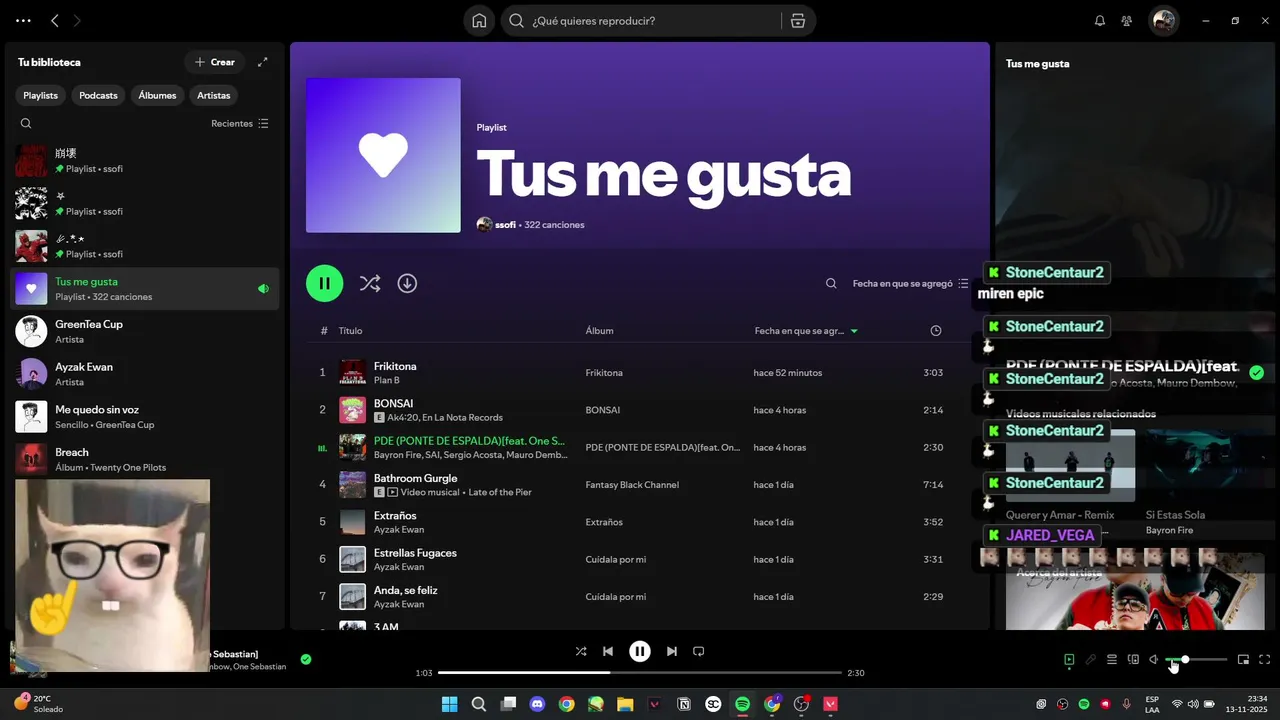1280x720 pixels.
Task: Open Breach album in library
Action: click(x=145, y=459)
